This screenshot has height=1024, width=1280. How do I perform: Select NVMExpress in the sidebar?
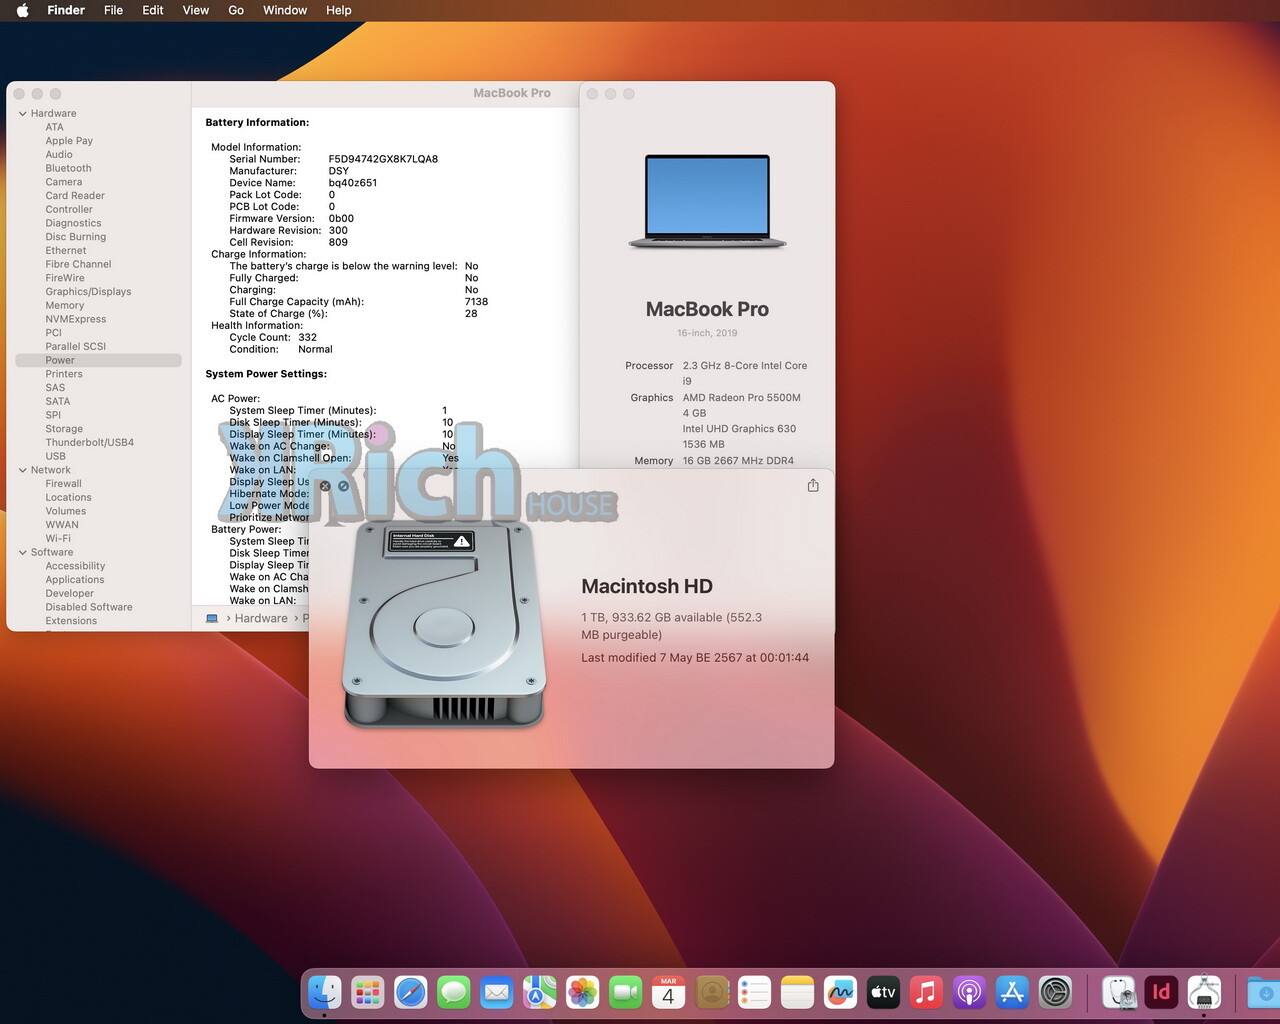pyautogui.click(x=75, y=319)
